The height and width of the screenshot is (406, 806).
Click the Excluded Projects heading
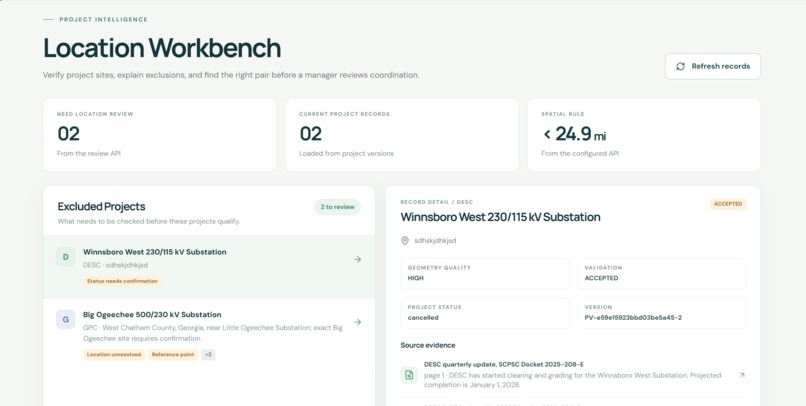(x=101, y=207)
